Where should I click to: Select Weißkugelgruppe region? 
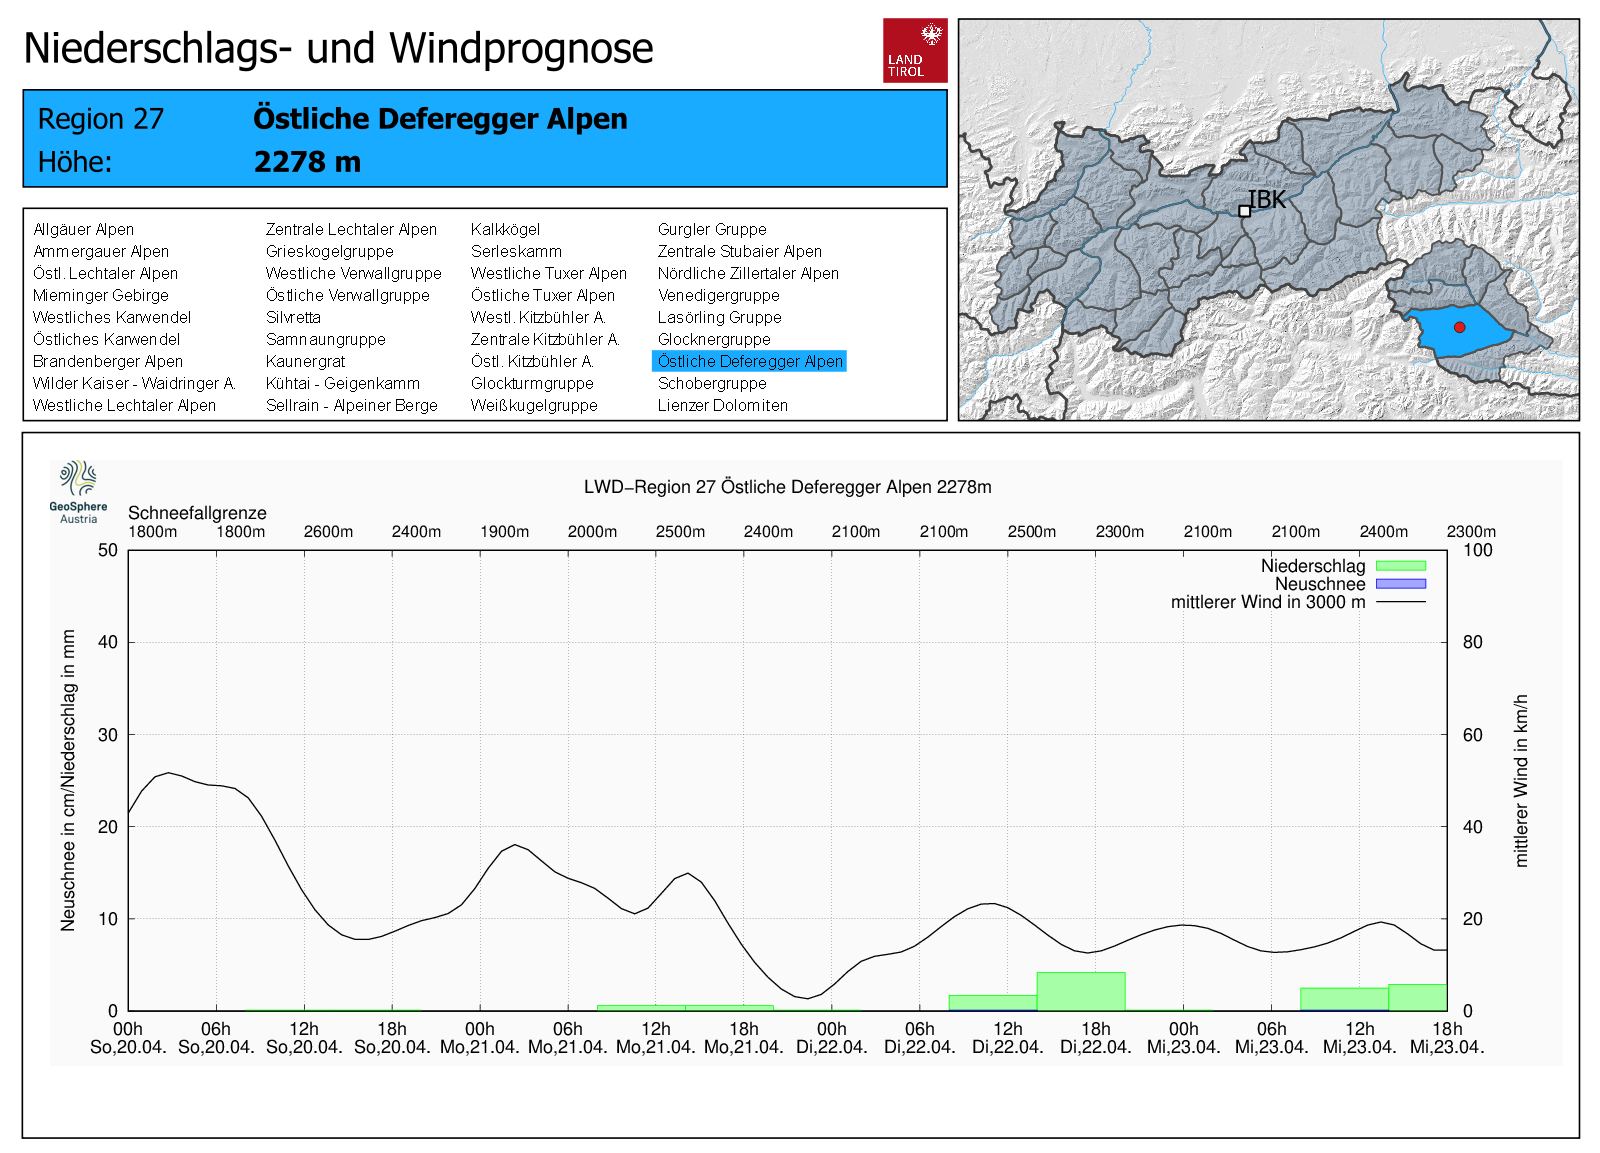pos(534,405)
